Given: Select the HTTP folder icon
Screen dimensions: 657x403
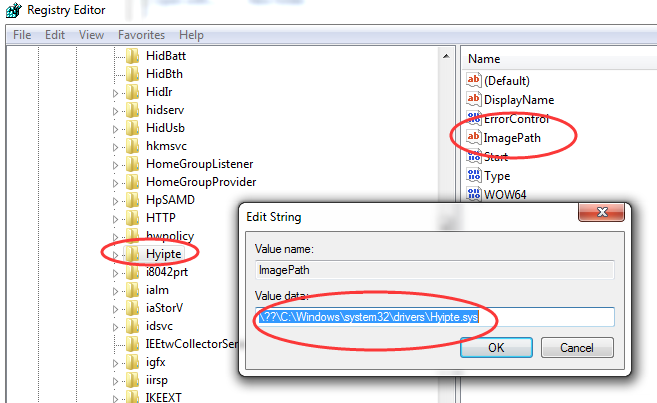Looking at the screenshot, I should click(x=132, y=218).
